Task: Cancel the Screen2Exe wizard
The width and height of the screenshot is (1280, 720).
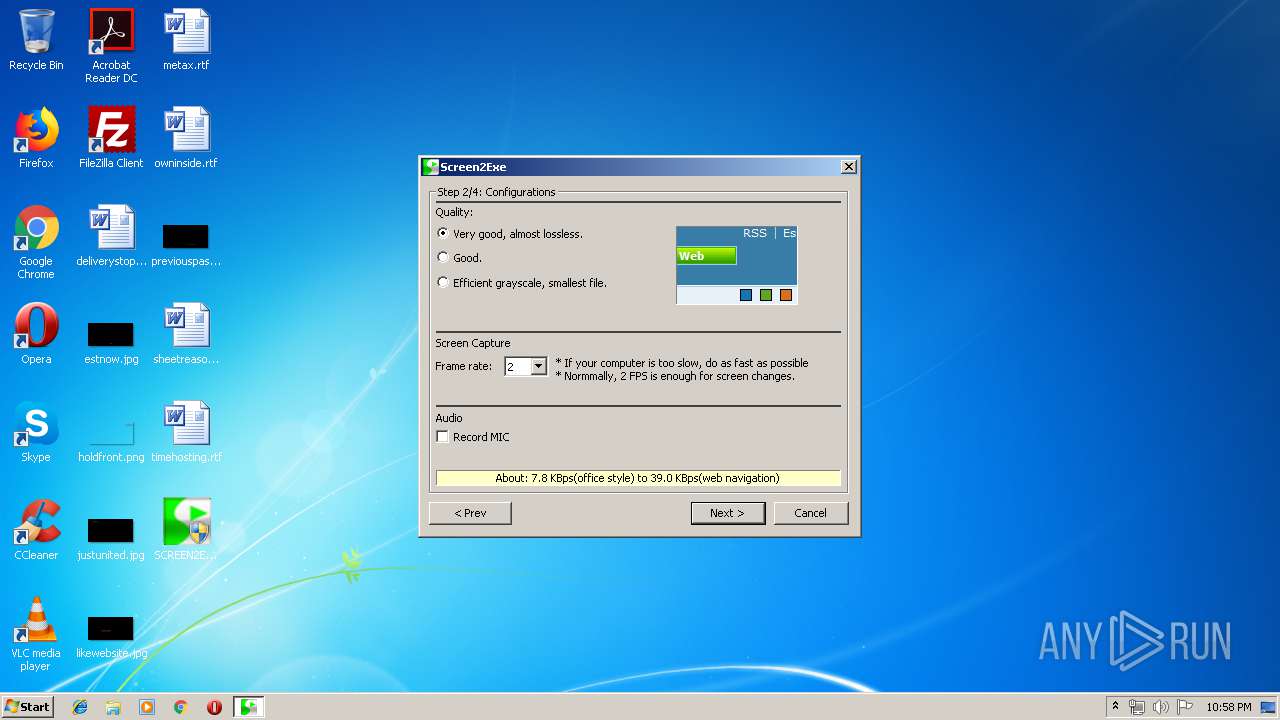Action: [811, 513]
